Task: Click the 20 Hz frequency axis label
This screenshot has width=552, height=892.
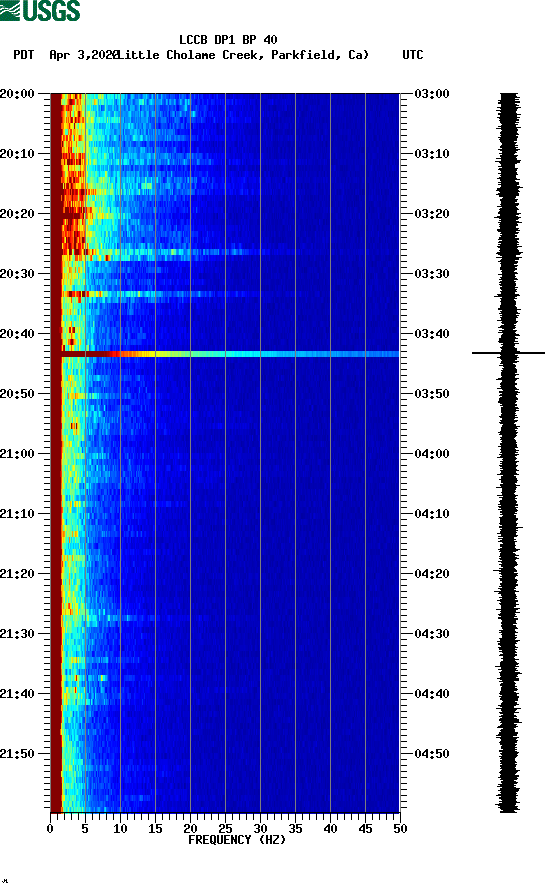Action: [x=190, y=829]
